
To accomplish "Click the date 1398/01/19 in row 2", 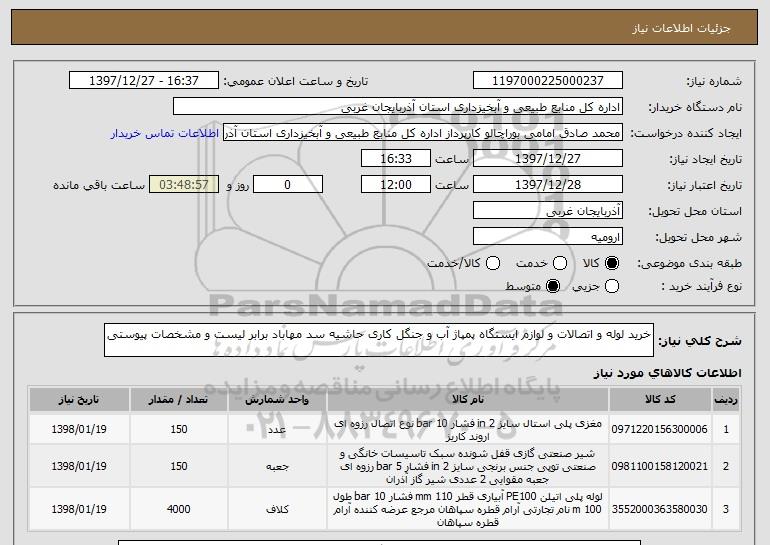I will click(x=79, y=466).
